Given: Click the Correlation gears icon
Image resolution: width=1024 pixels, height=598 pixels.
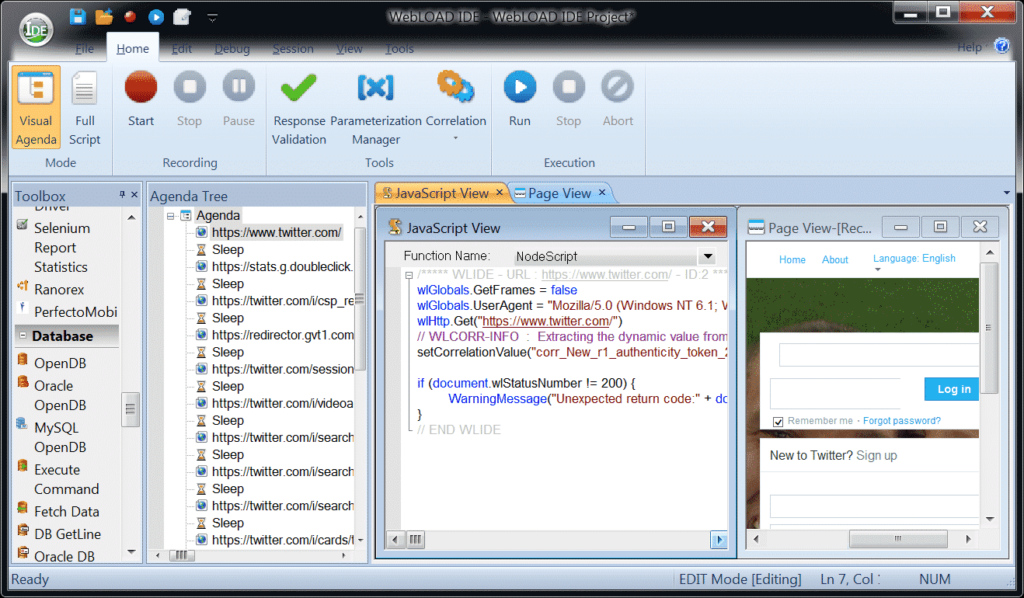Looking at the screenshot, I should (x=456, y=87).
